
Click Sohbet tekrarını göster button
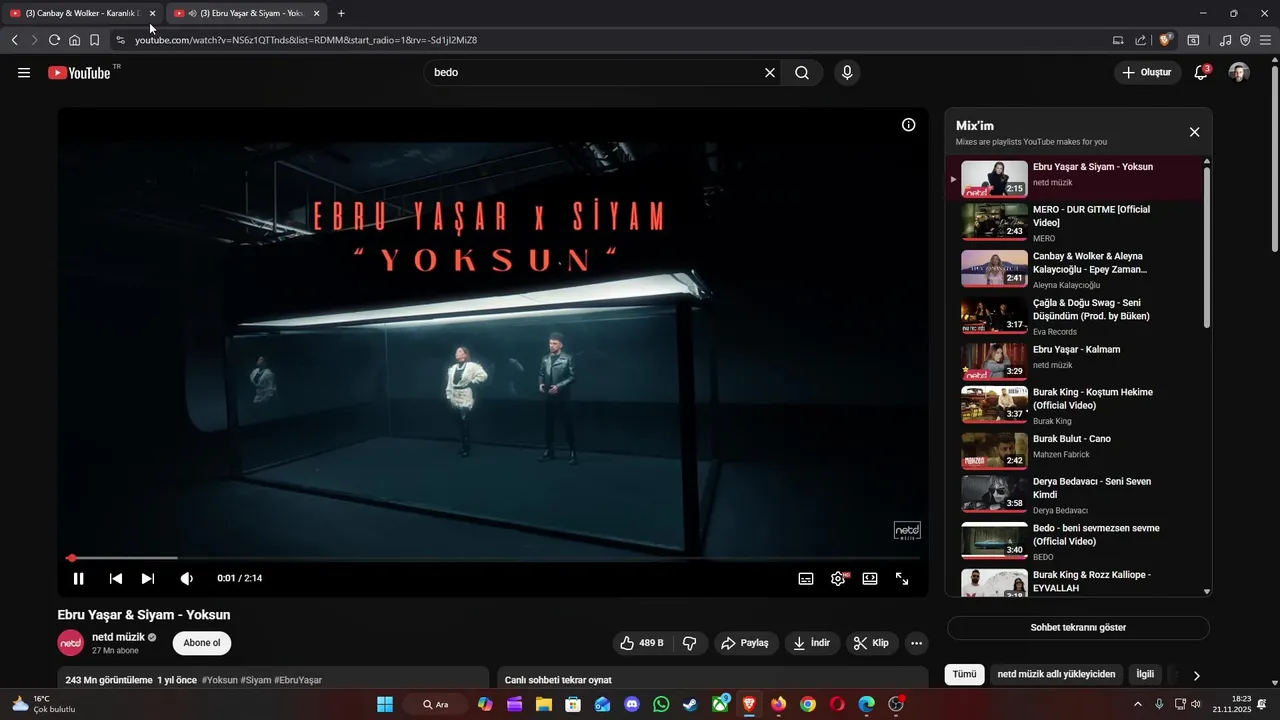[x=1078, y=628]
